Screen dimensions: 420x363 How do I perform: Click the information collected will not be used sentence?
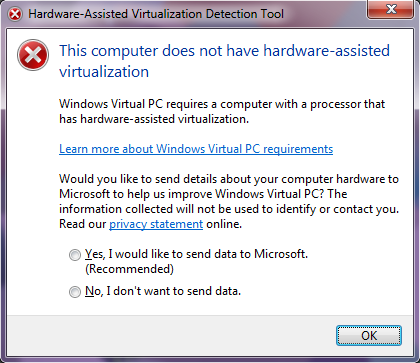pos(229,209)
